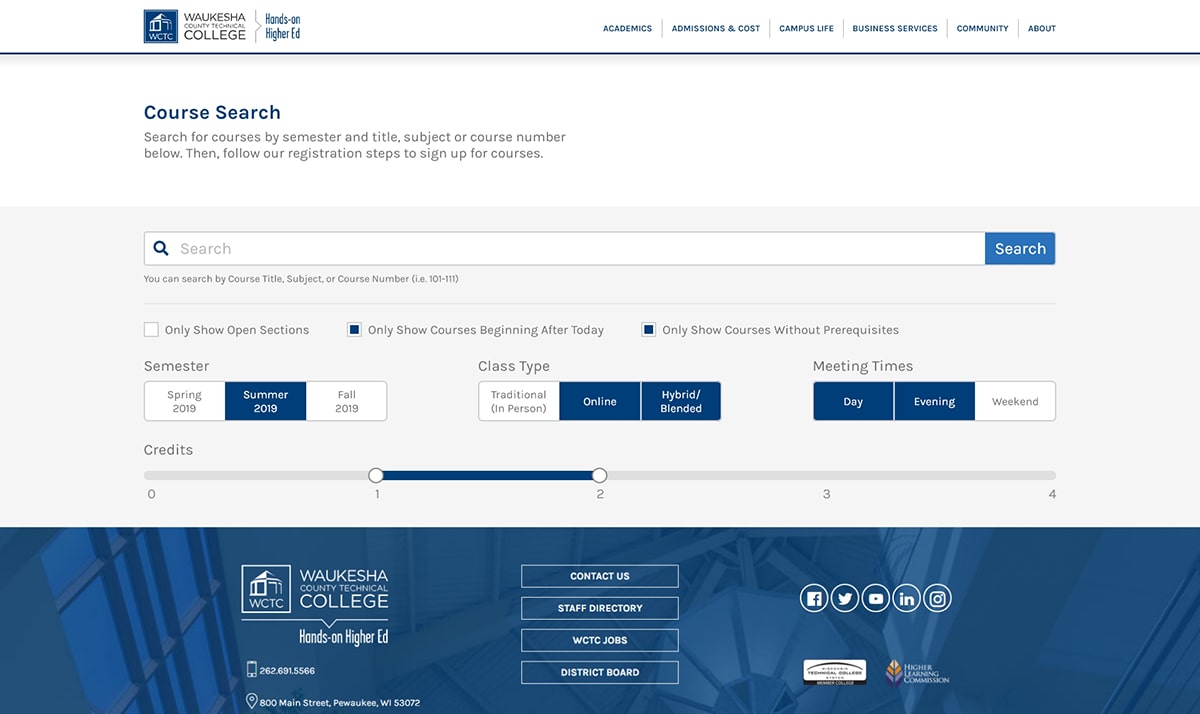This screenshot has height=714, width=1200.
Task: Open the Twitter social icon
Action: [845, 599]
